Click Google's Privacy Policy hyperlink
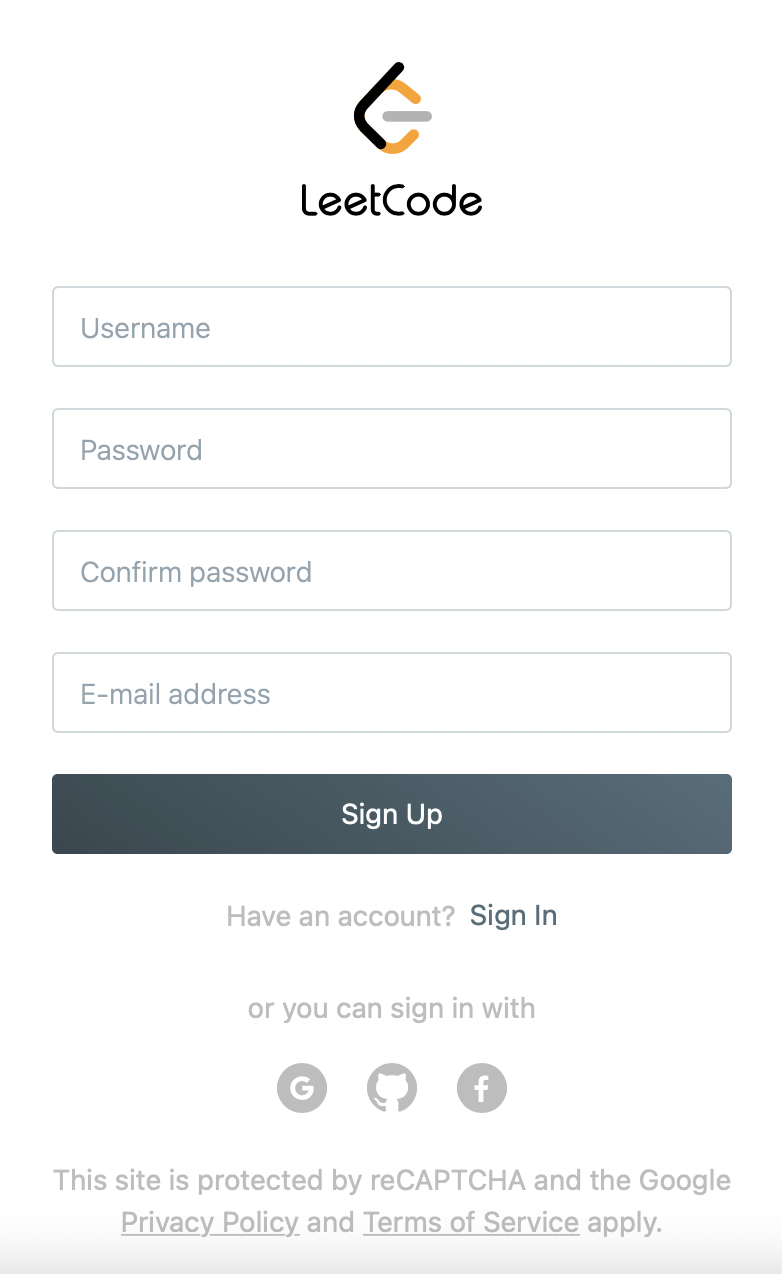The height and width of the screenshot is (1274, 782). (x=209, y=1222)
